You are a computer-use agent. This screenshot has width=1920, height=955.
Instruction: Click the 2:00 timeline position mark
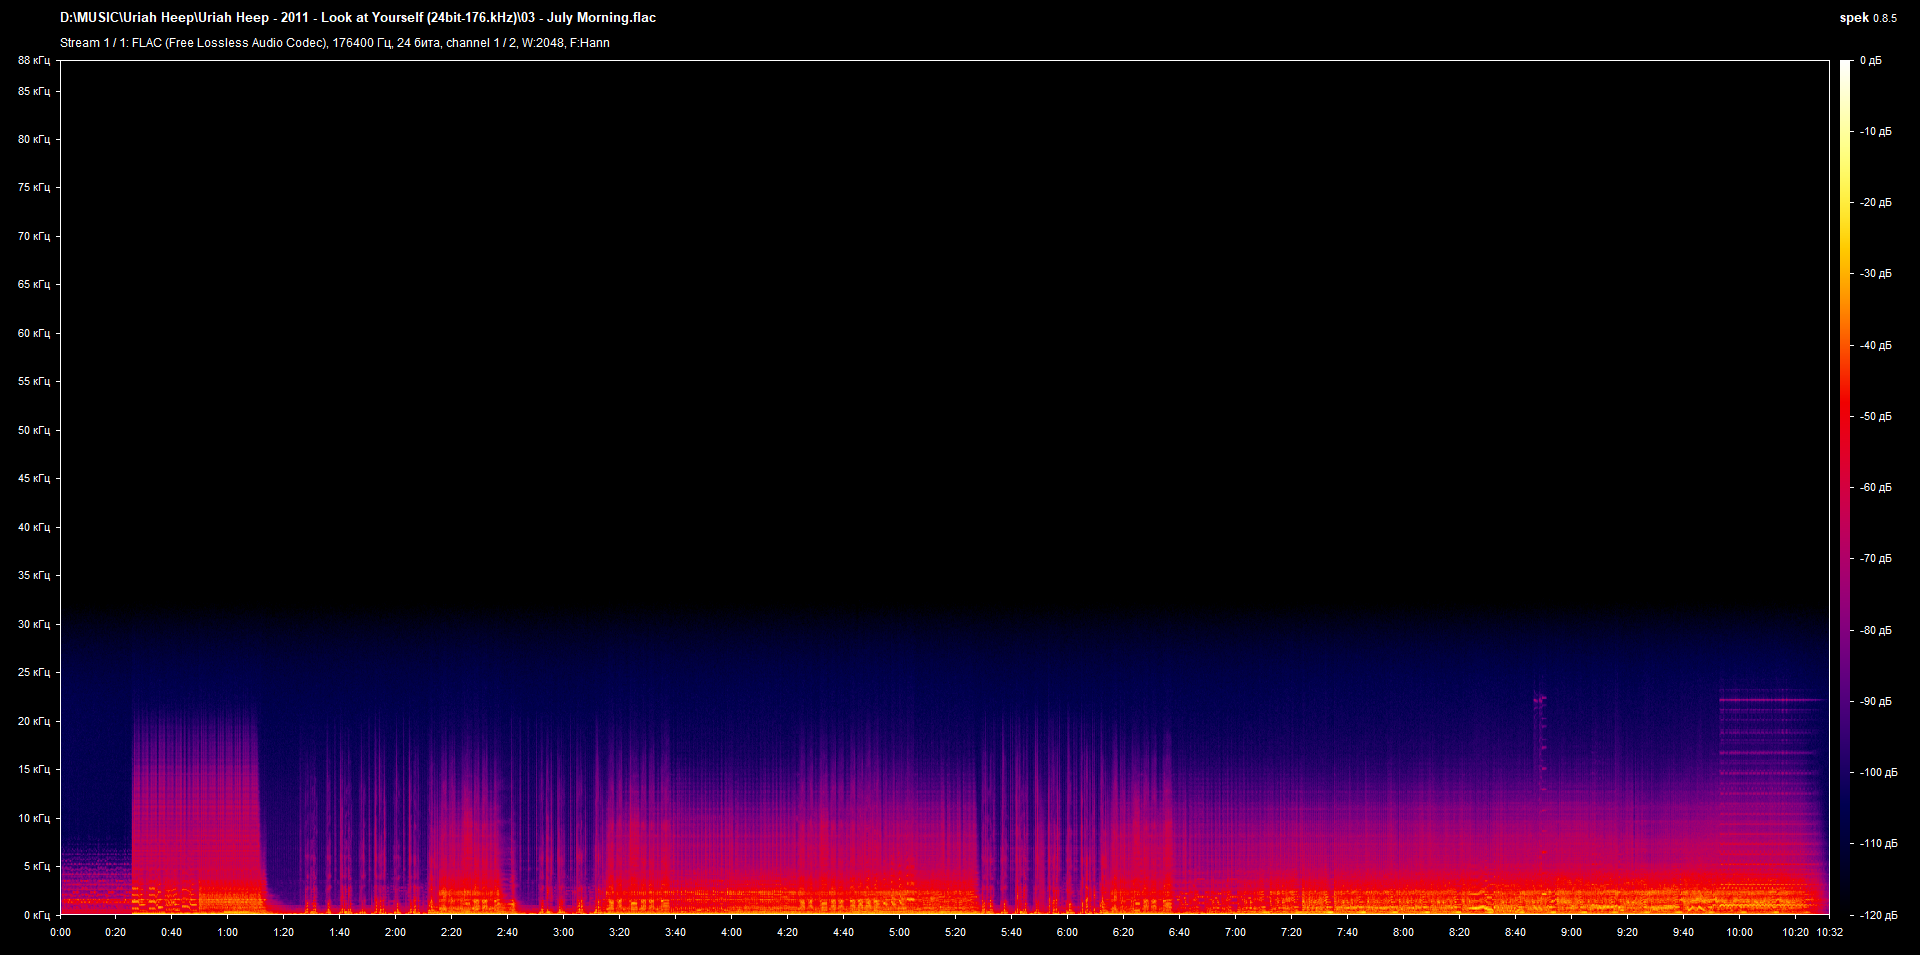tap(395, 931)
